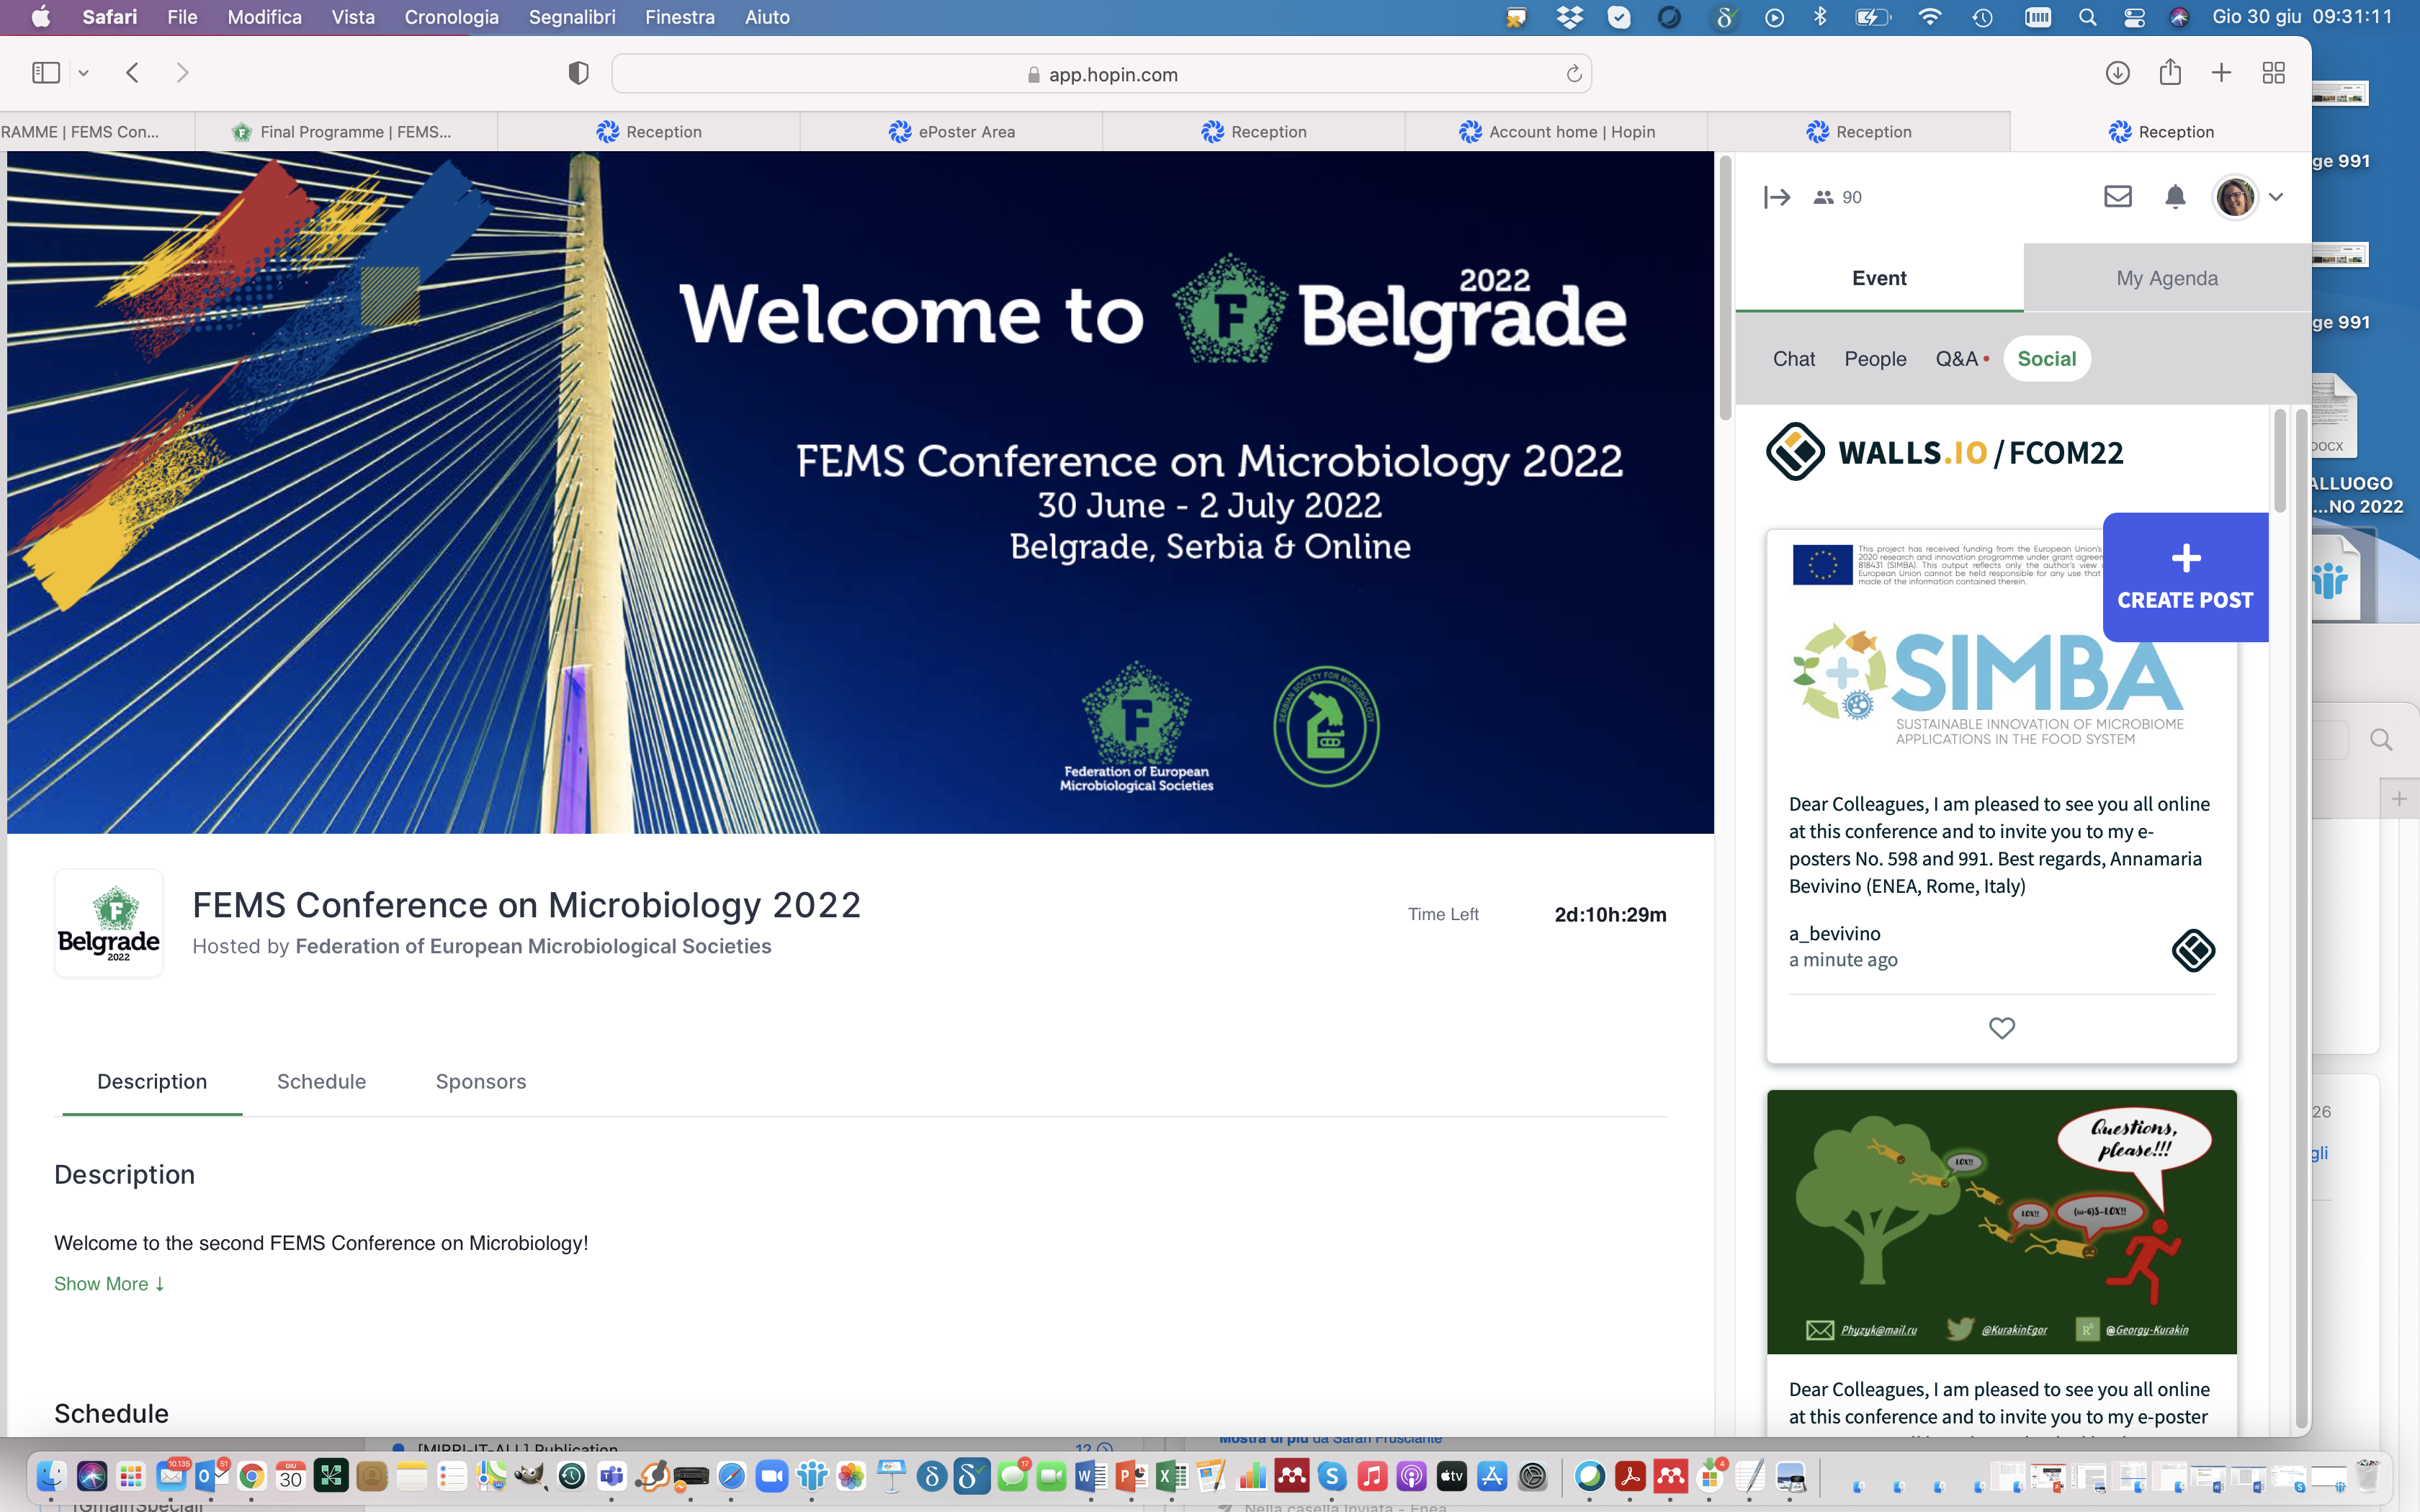Open the Dropbox menu bar icon
This screenshot has height=1512, width=2420.
1570,17
